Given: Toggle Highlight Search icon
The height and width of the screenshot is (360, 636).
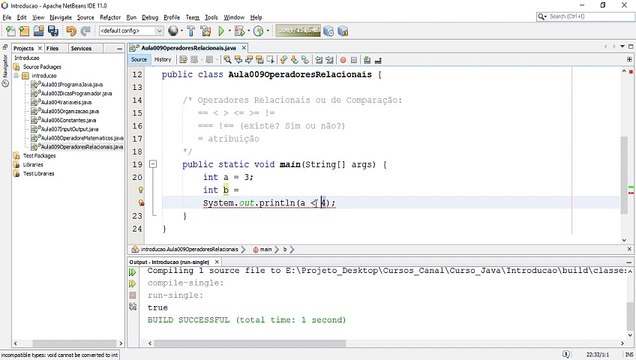Looking at the screenshot, I should pyautogui.click(x=260, y=60).
